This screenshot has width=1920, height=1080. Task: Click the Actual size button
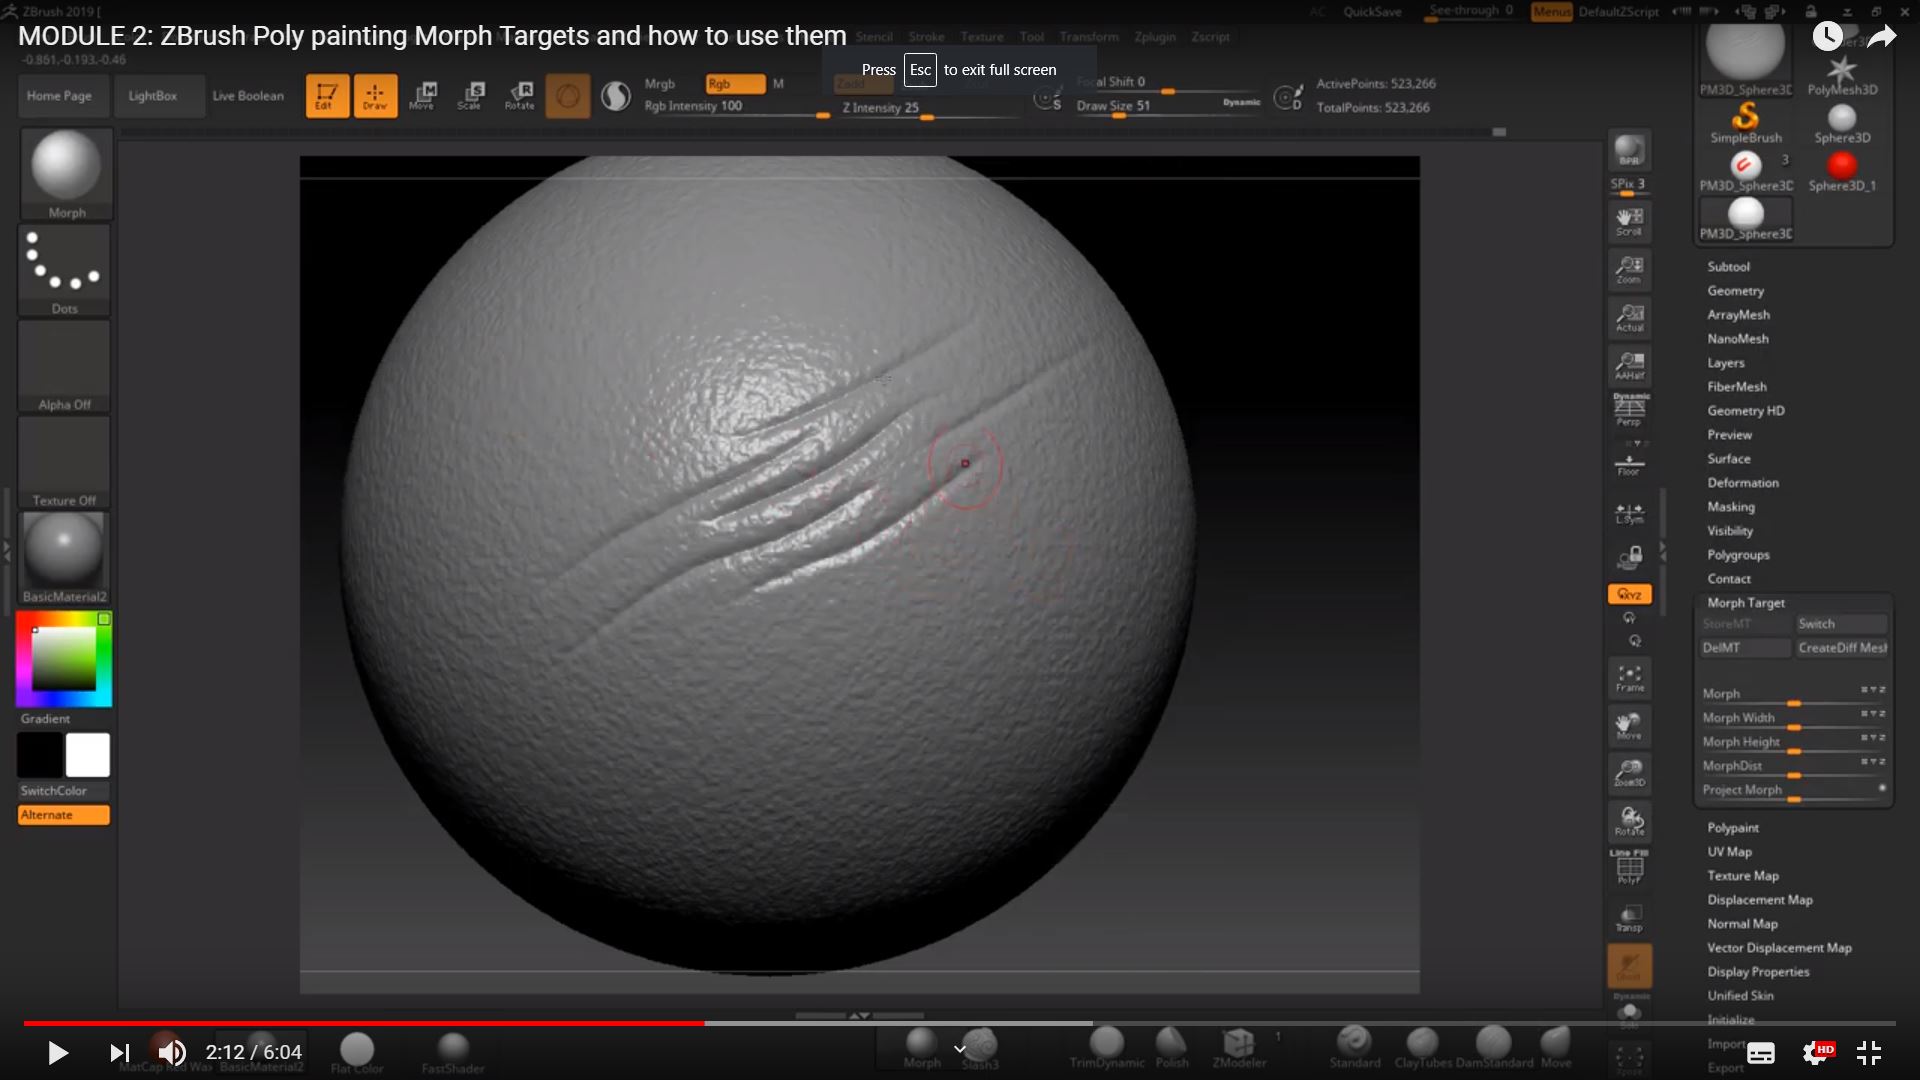tap(1629, 318)
